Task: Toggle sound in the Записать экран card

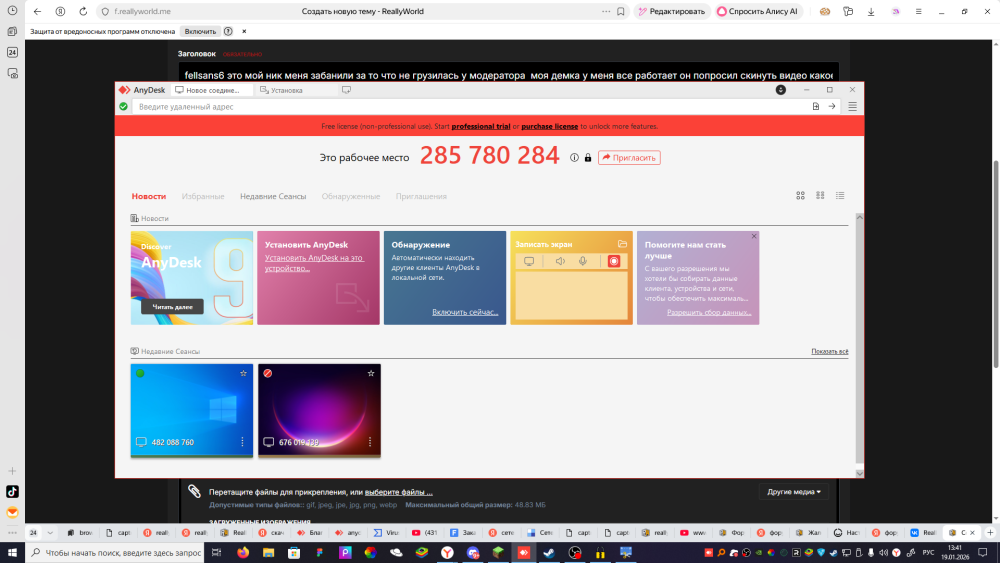Action: [560, 261]
